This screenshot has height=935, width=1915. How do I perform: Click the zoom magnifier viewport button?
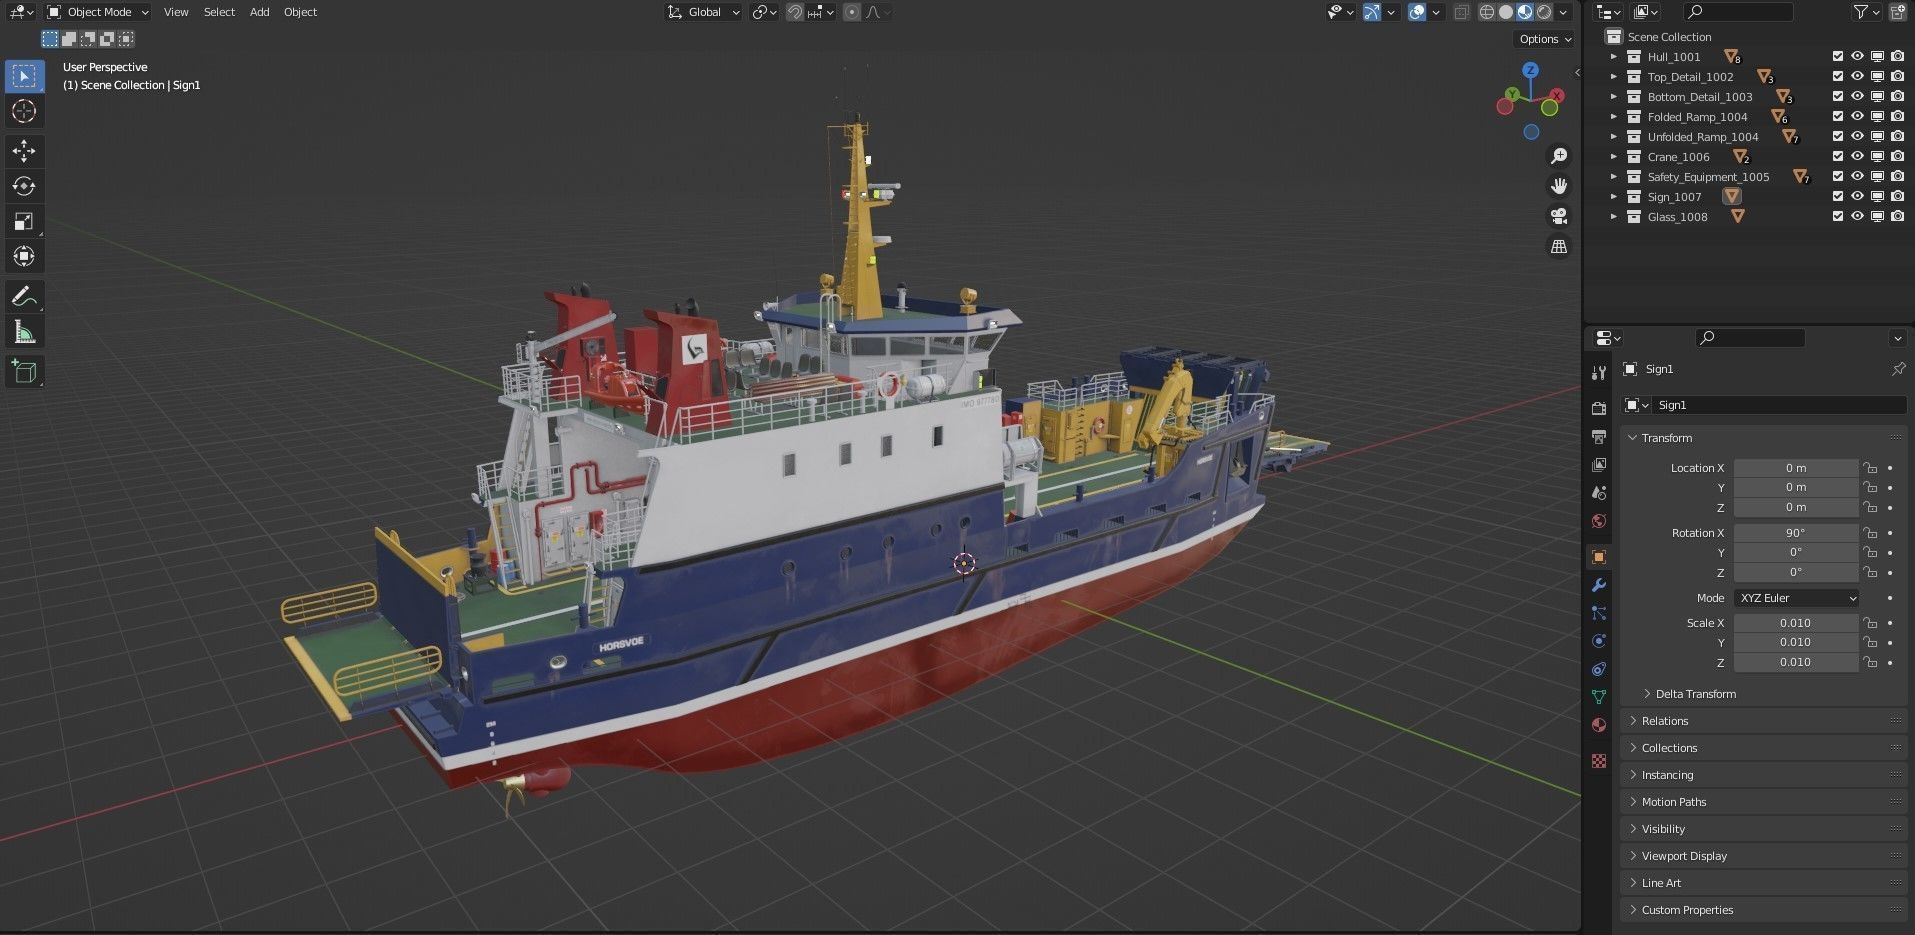(1558, 156)
